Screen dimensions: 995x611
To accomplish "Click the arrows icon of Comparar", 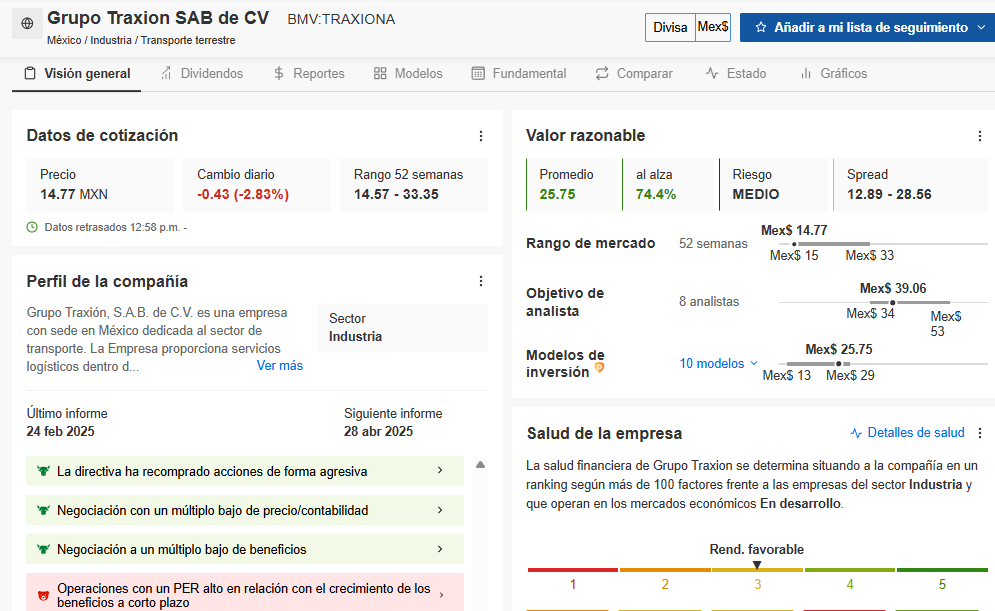I will point(602,74).
